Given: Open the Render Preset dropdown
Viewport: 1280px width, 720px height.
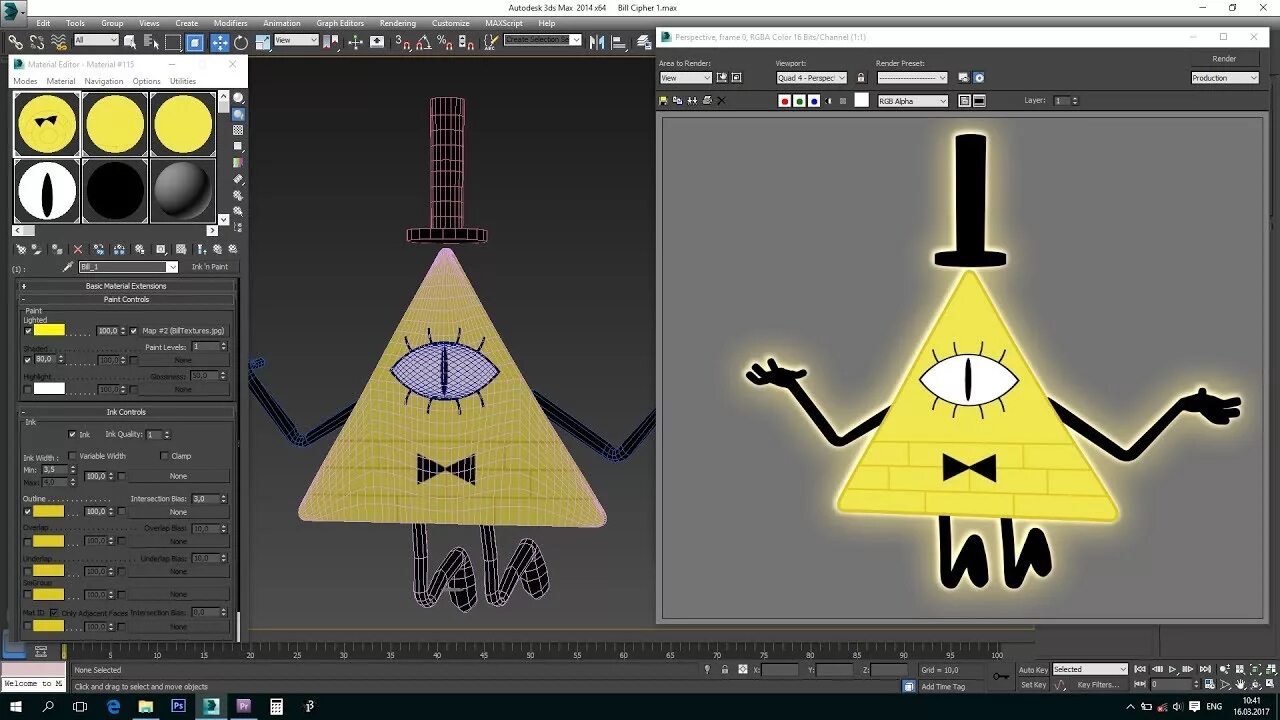Looking at the screenshot, I should pos(912,78).
